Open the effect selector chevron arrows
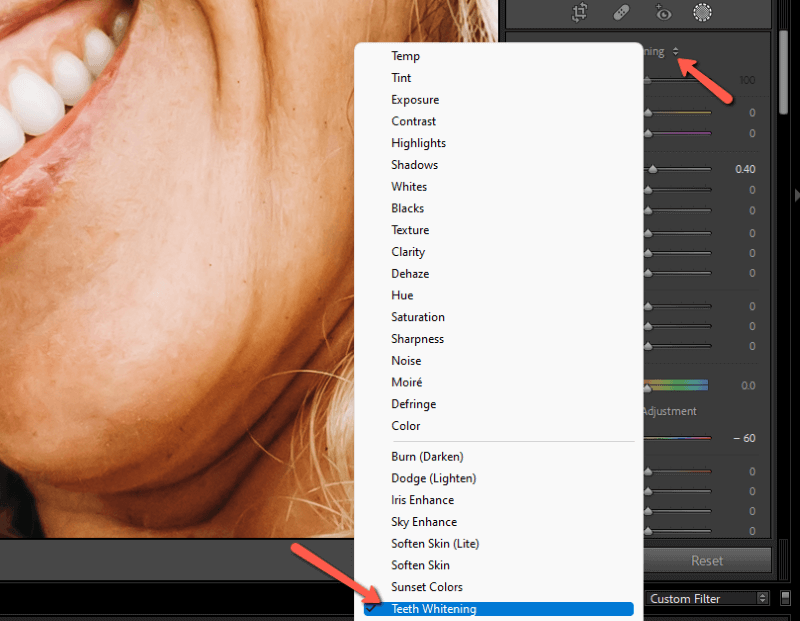Image resolution: width=800 pixels, height=621 pixels. [677, 51]
